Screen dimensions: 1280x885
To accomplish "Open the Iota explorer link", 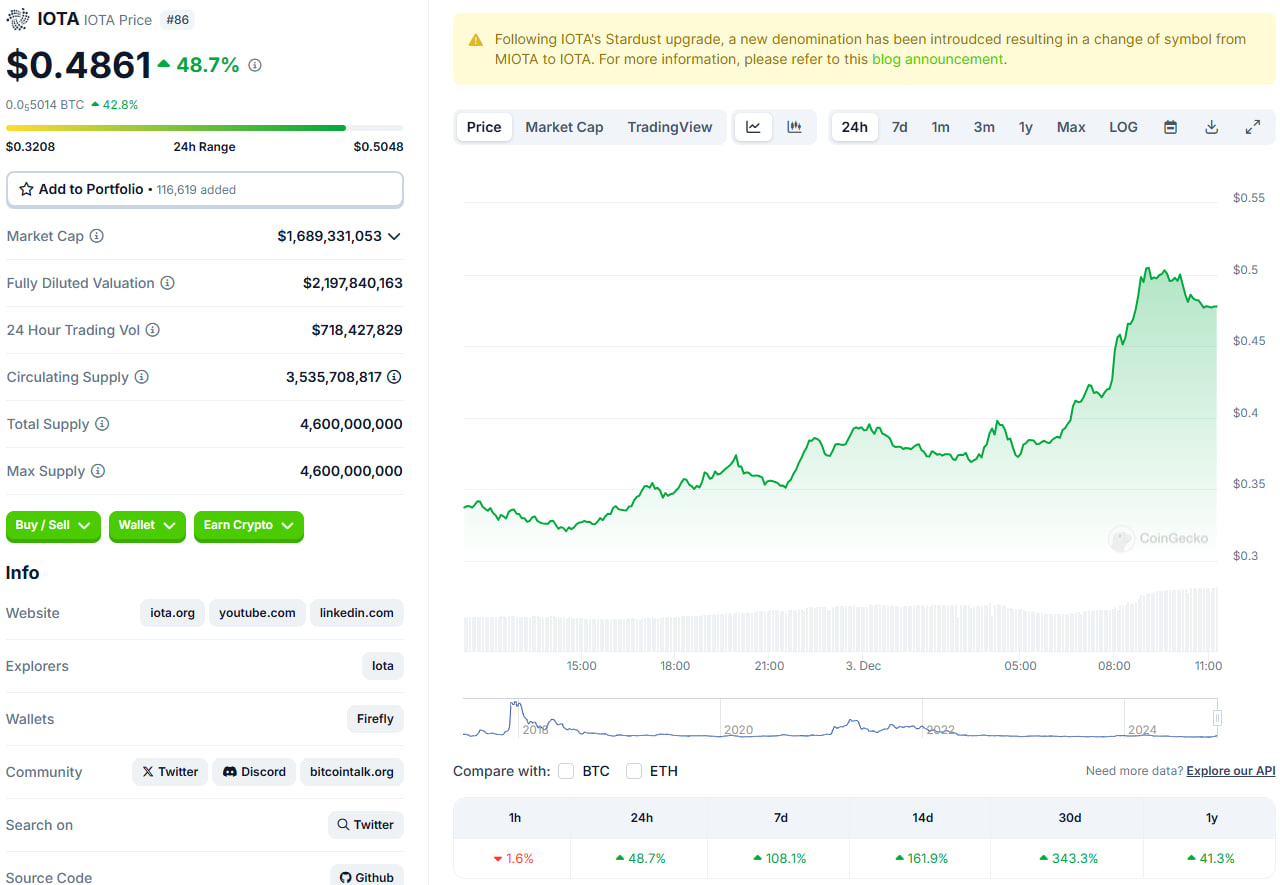I will tap(383, 666).
